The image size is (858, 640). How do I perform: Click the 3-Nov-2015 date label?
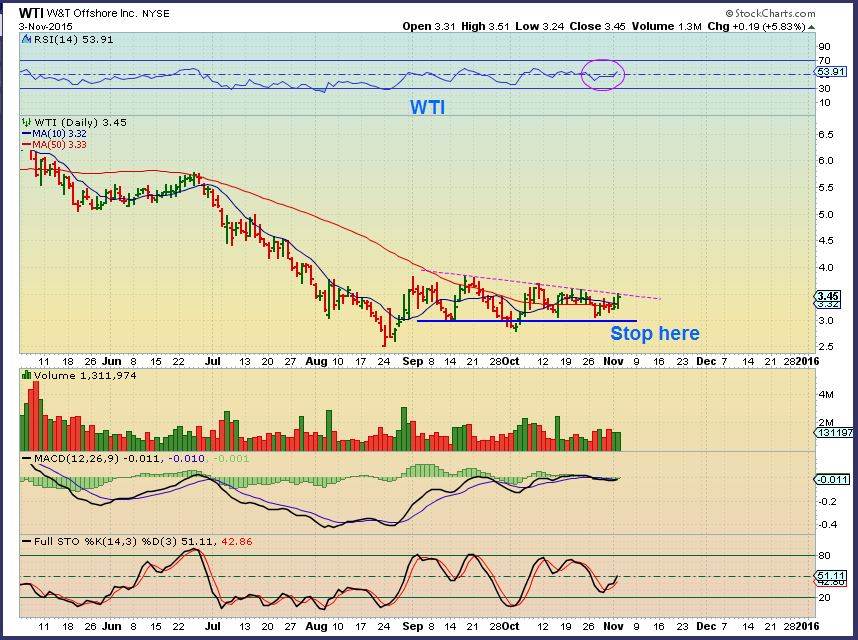tap(45, 26)
